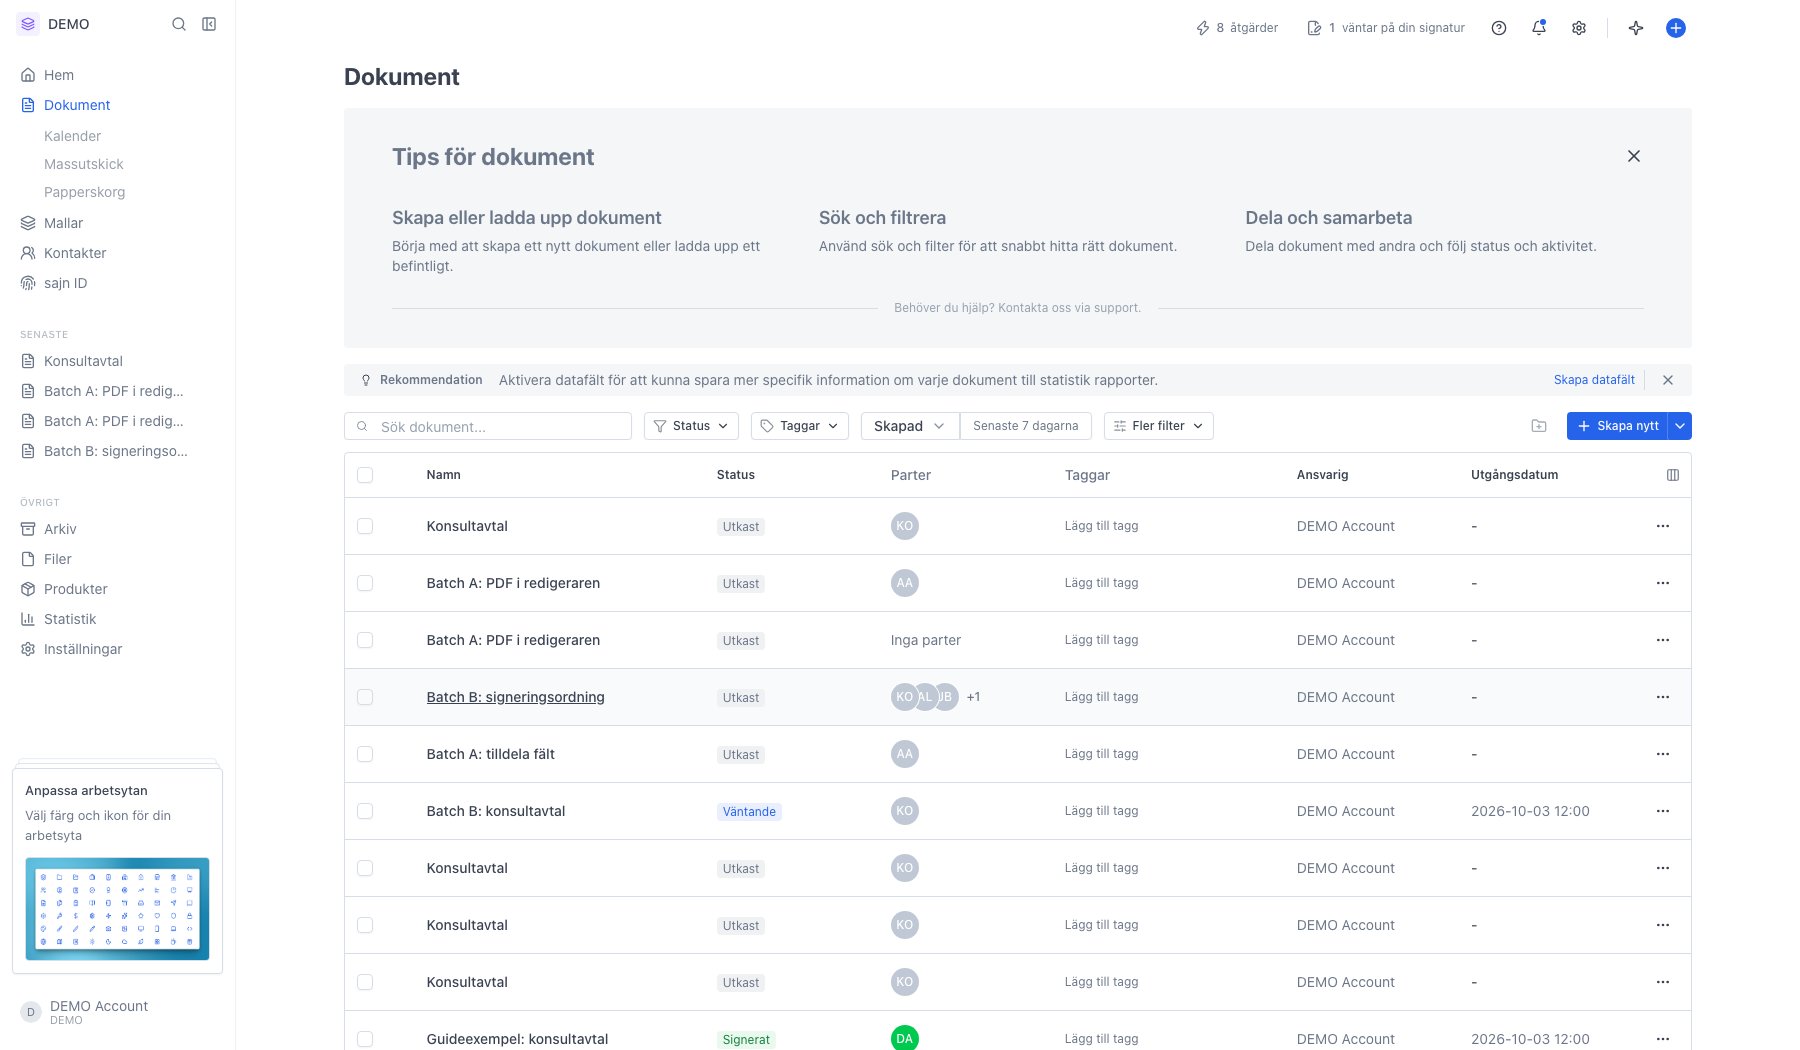1800x1050 pixels.
Task: Open Statistik from the sidebar
Action: (70, 619)
